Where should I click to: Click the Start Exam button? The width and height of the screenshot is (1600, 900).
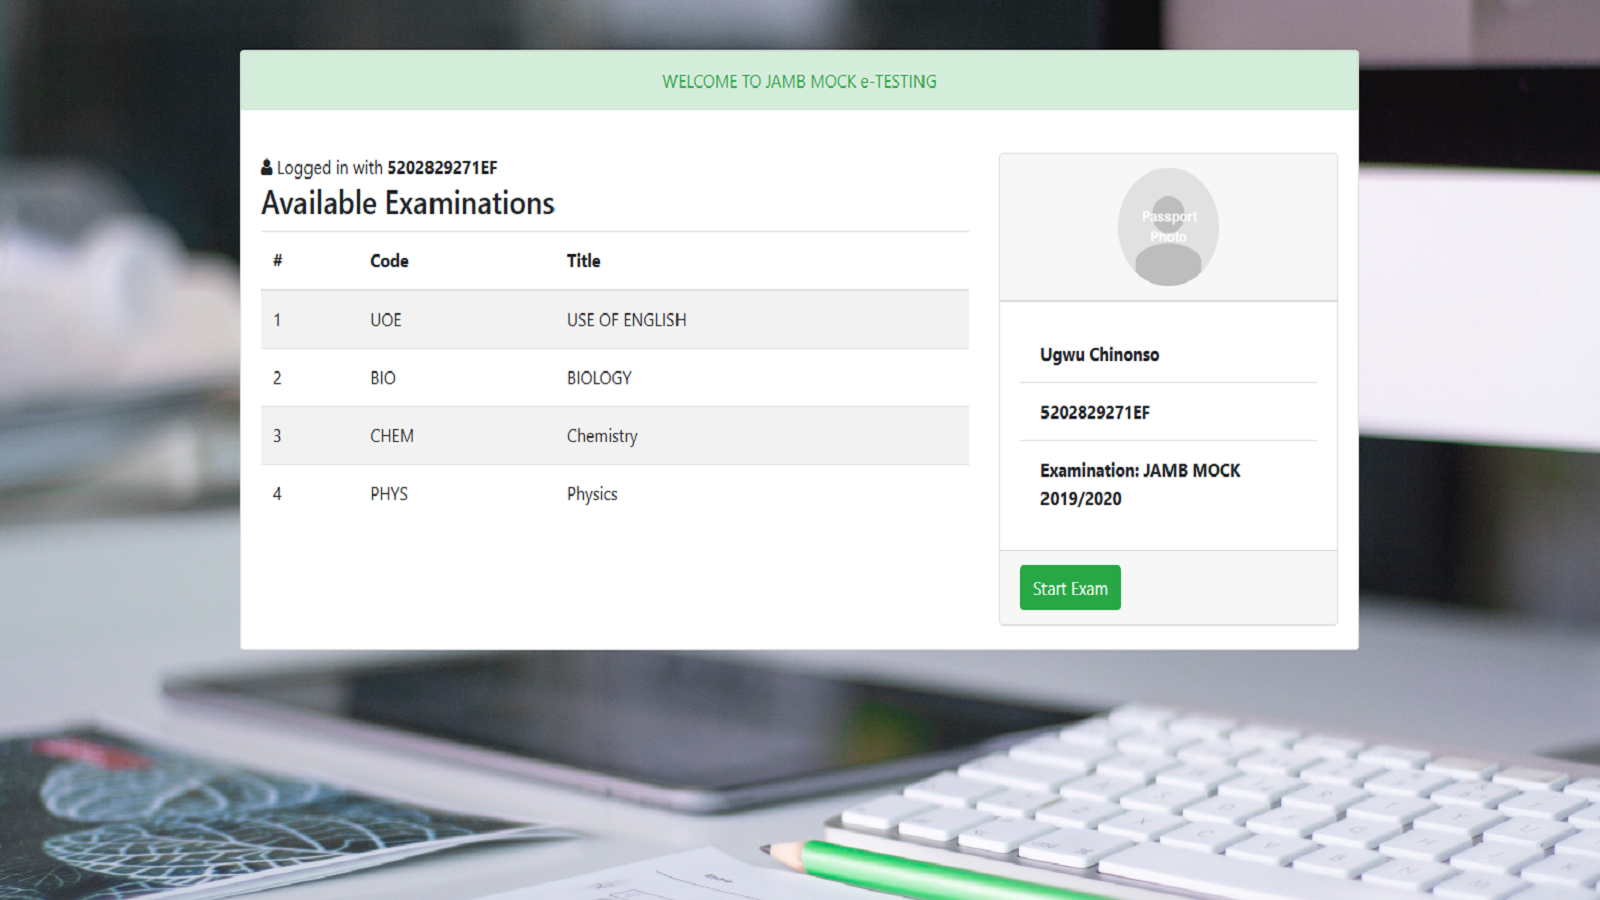point(1069,588)
